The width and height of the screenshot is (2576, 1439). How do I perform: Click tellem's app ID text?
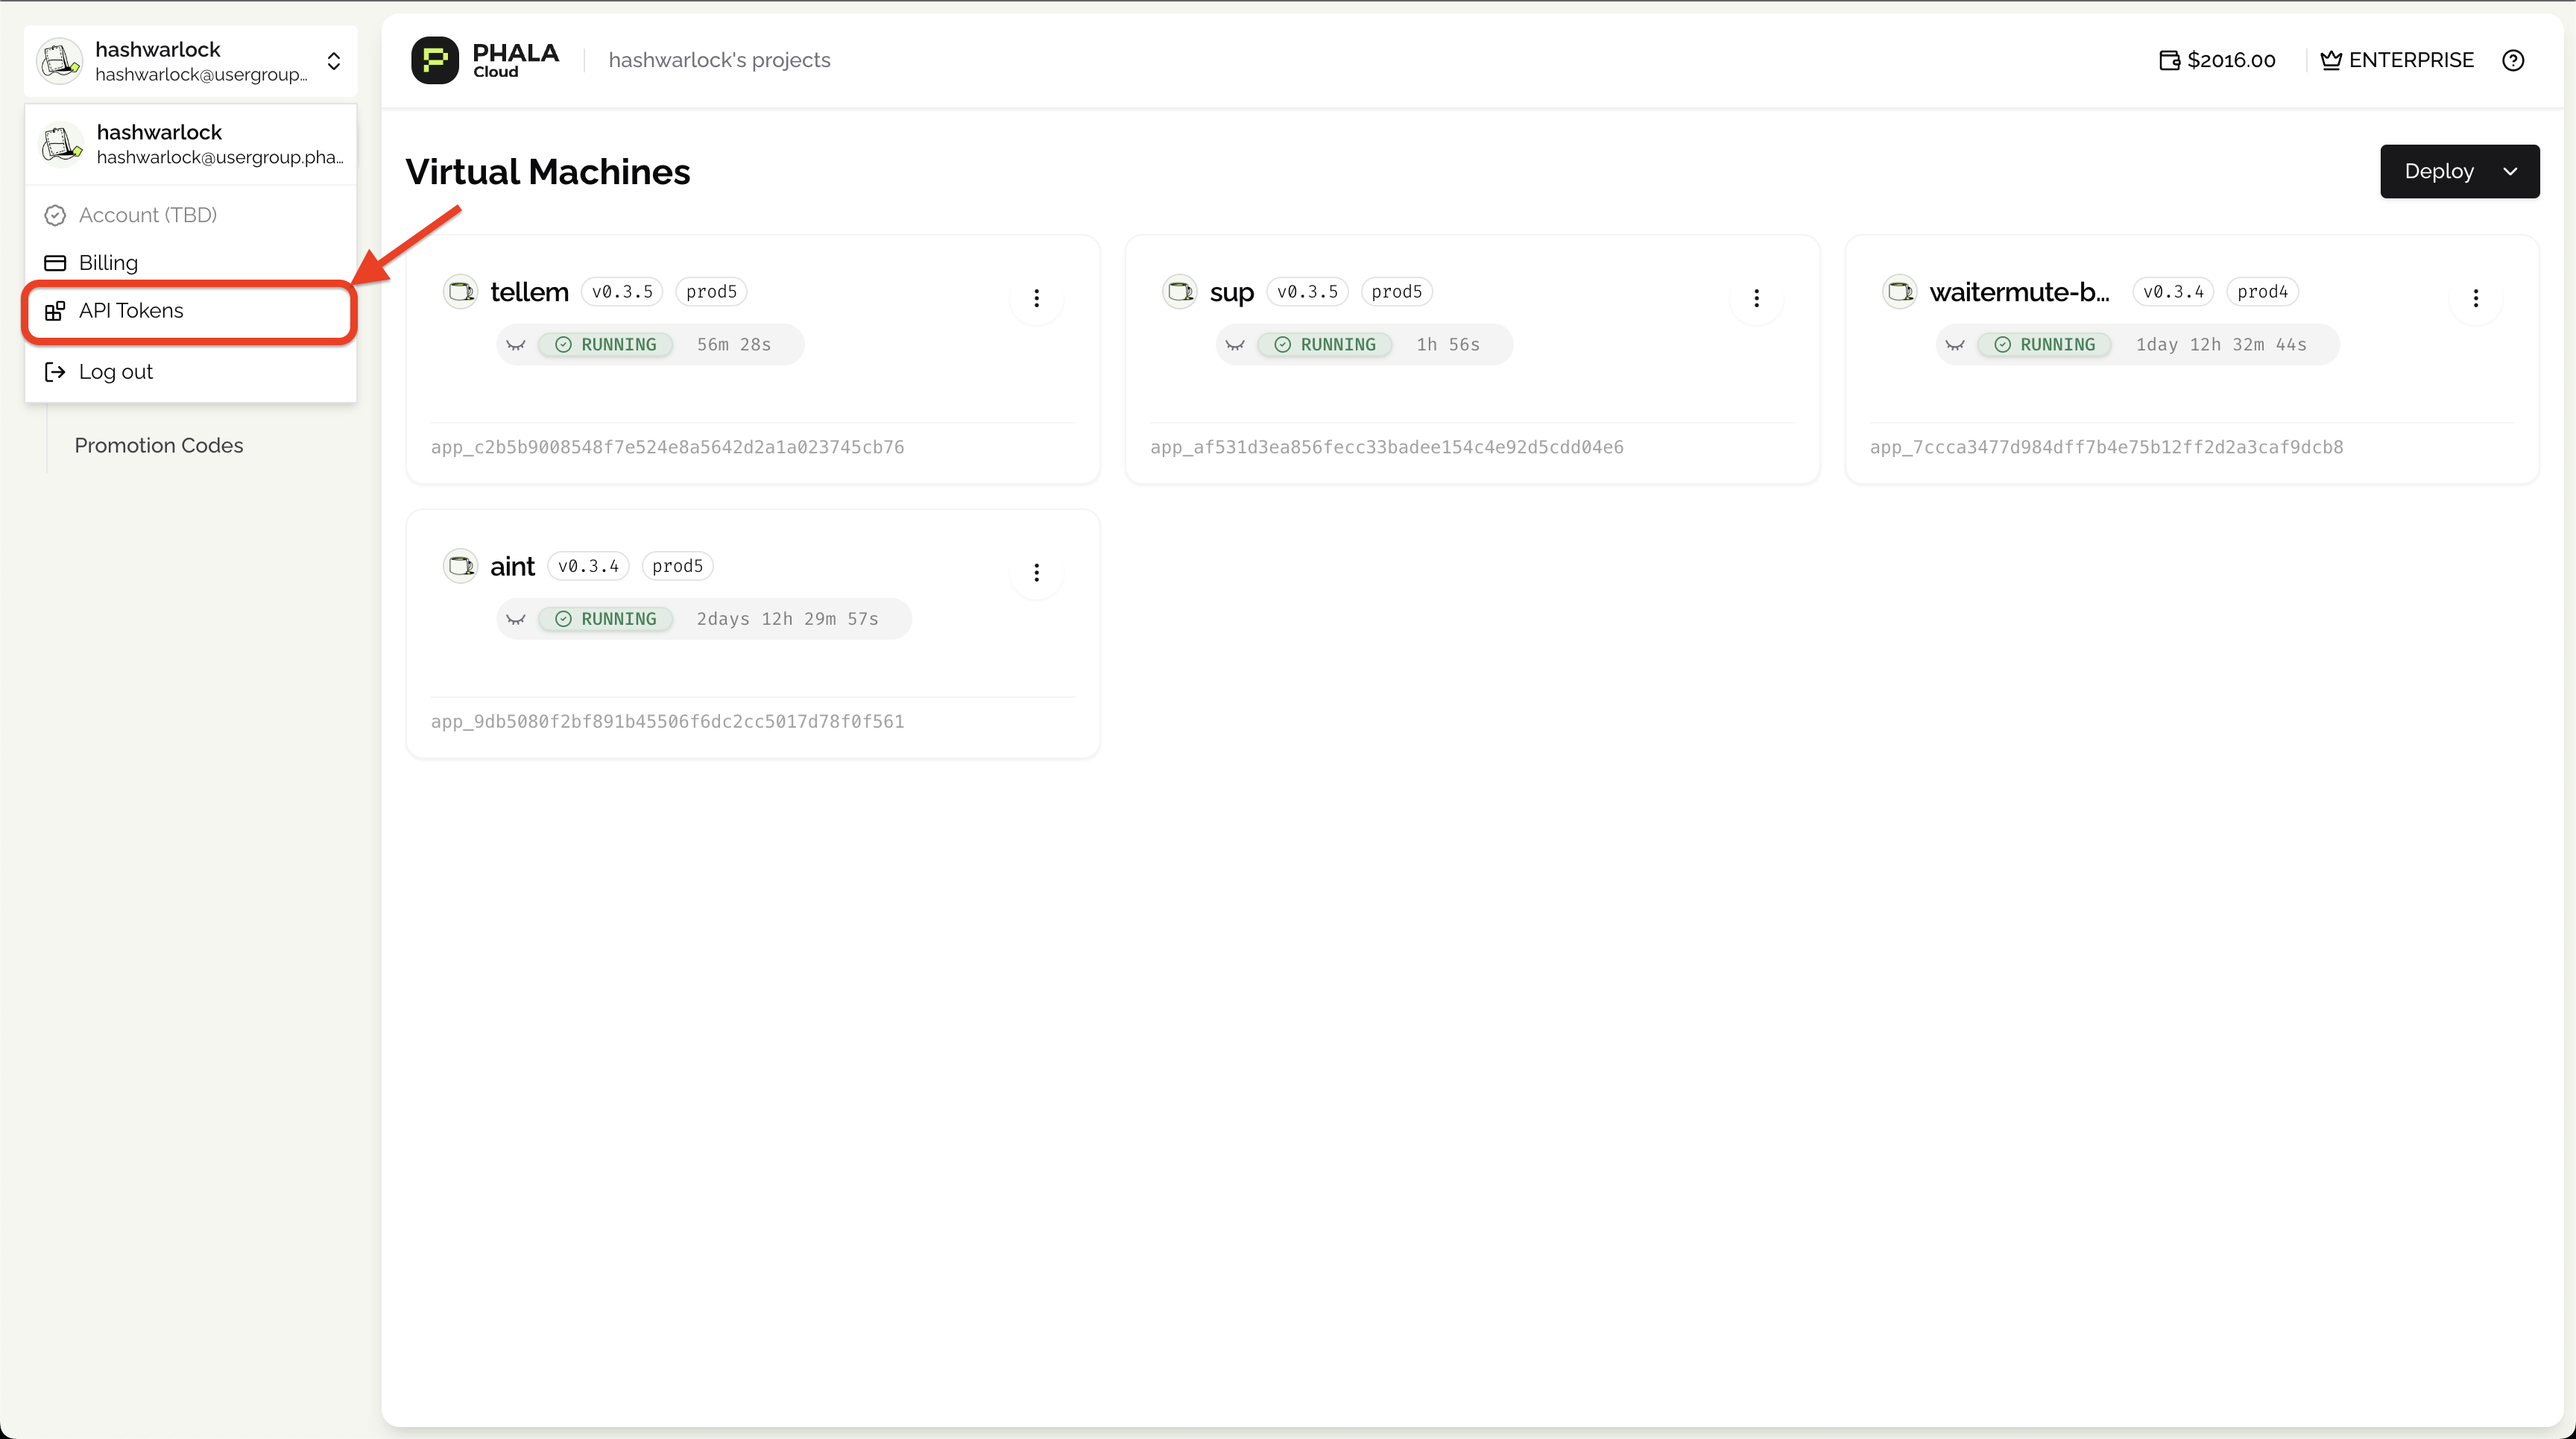click(x=667, y=447)
